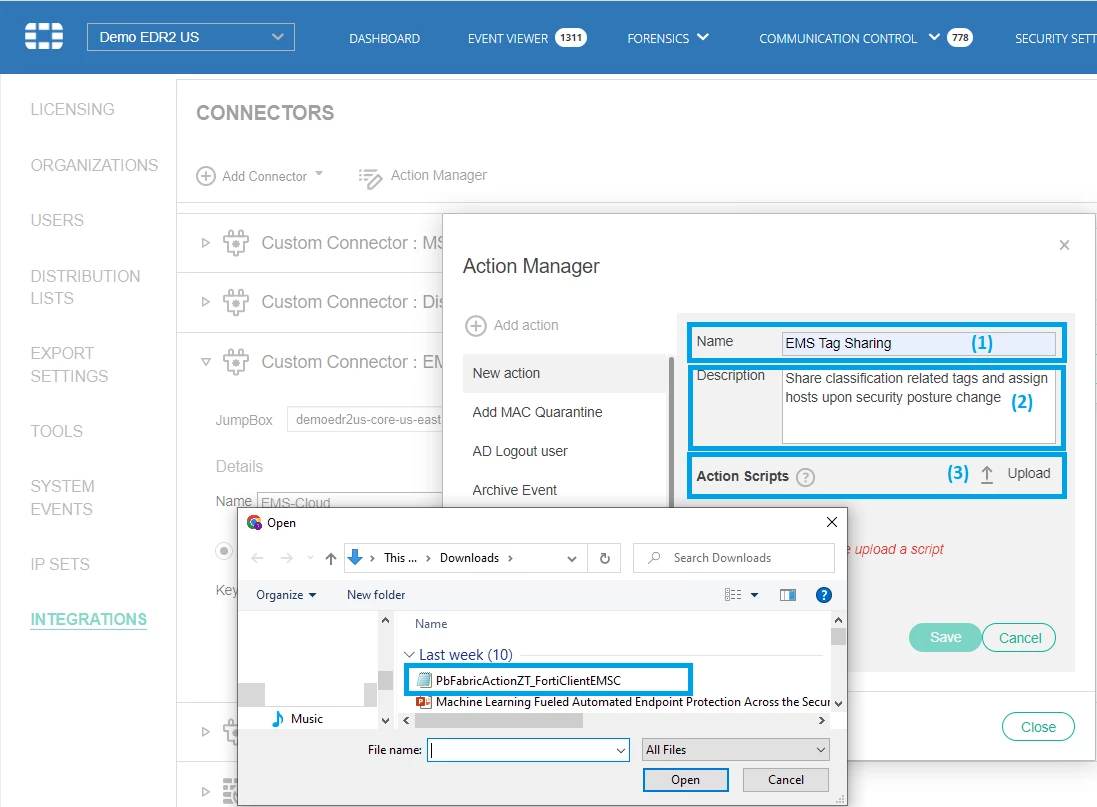Click the 1311 Event Viewer badge
The image size is (1097, 807).
click(571, 38)
